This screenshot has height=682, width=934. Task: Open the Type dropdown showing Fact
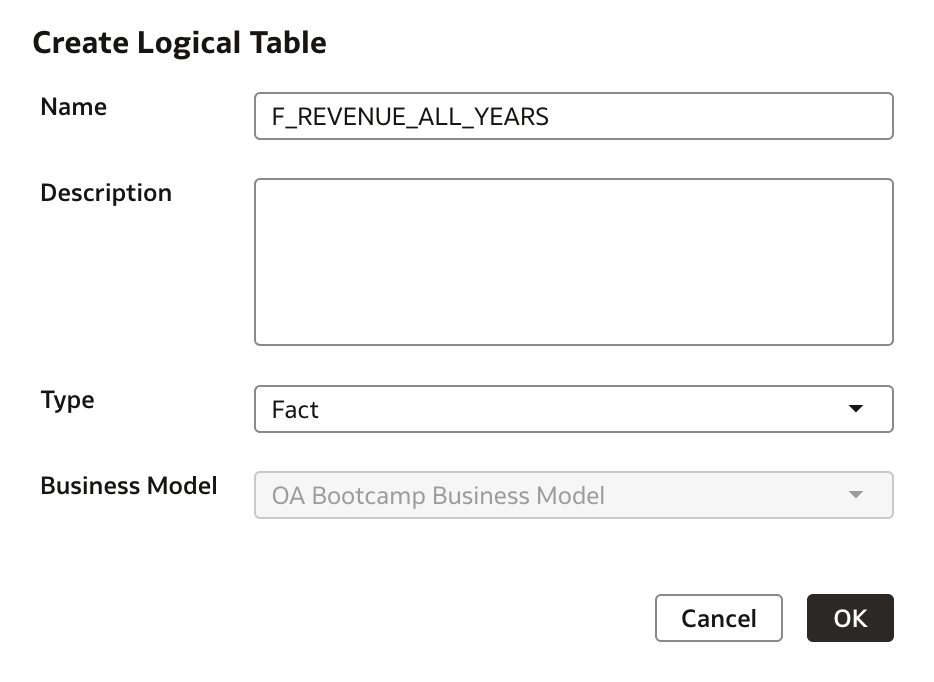[574, 409]
